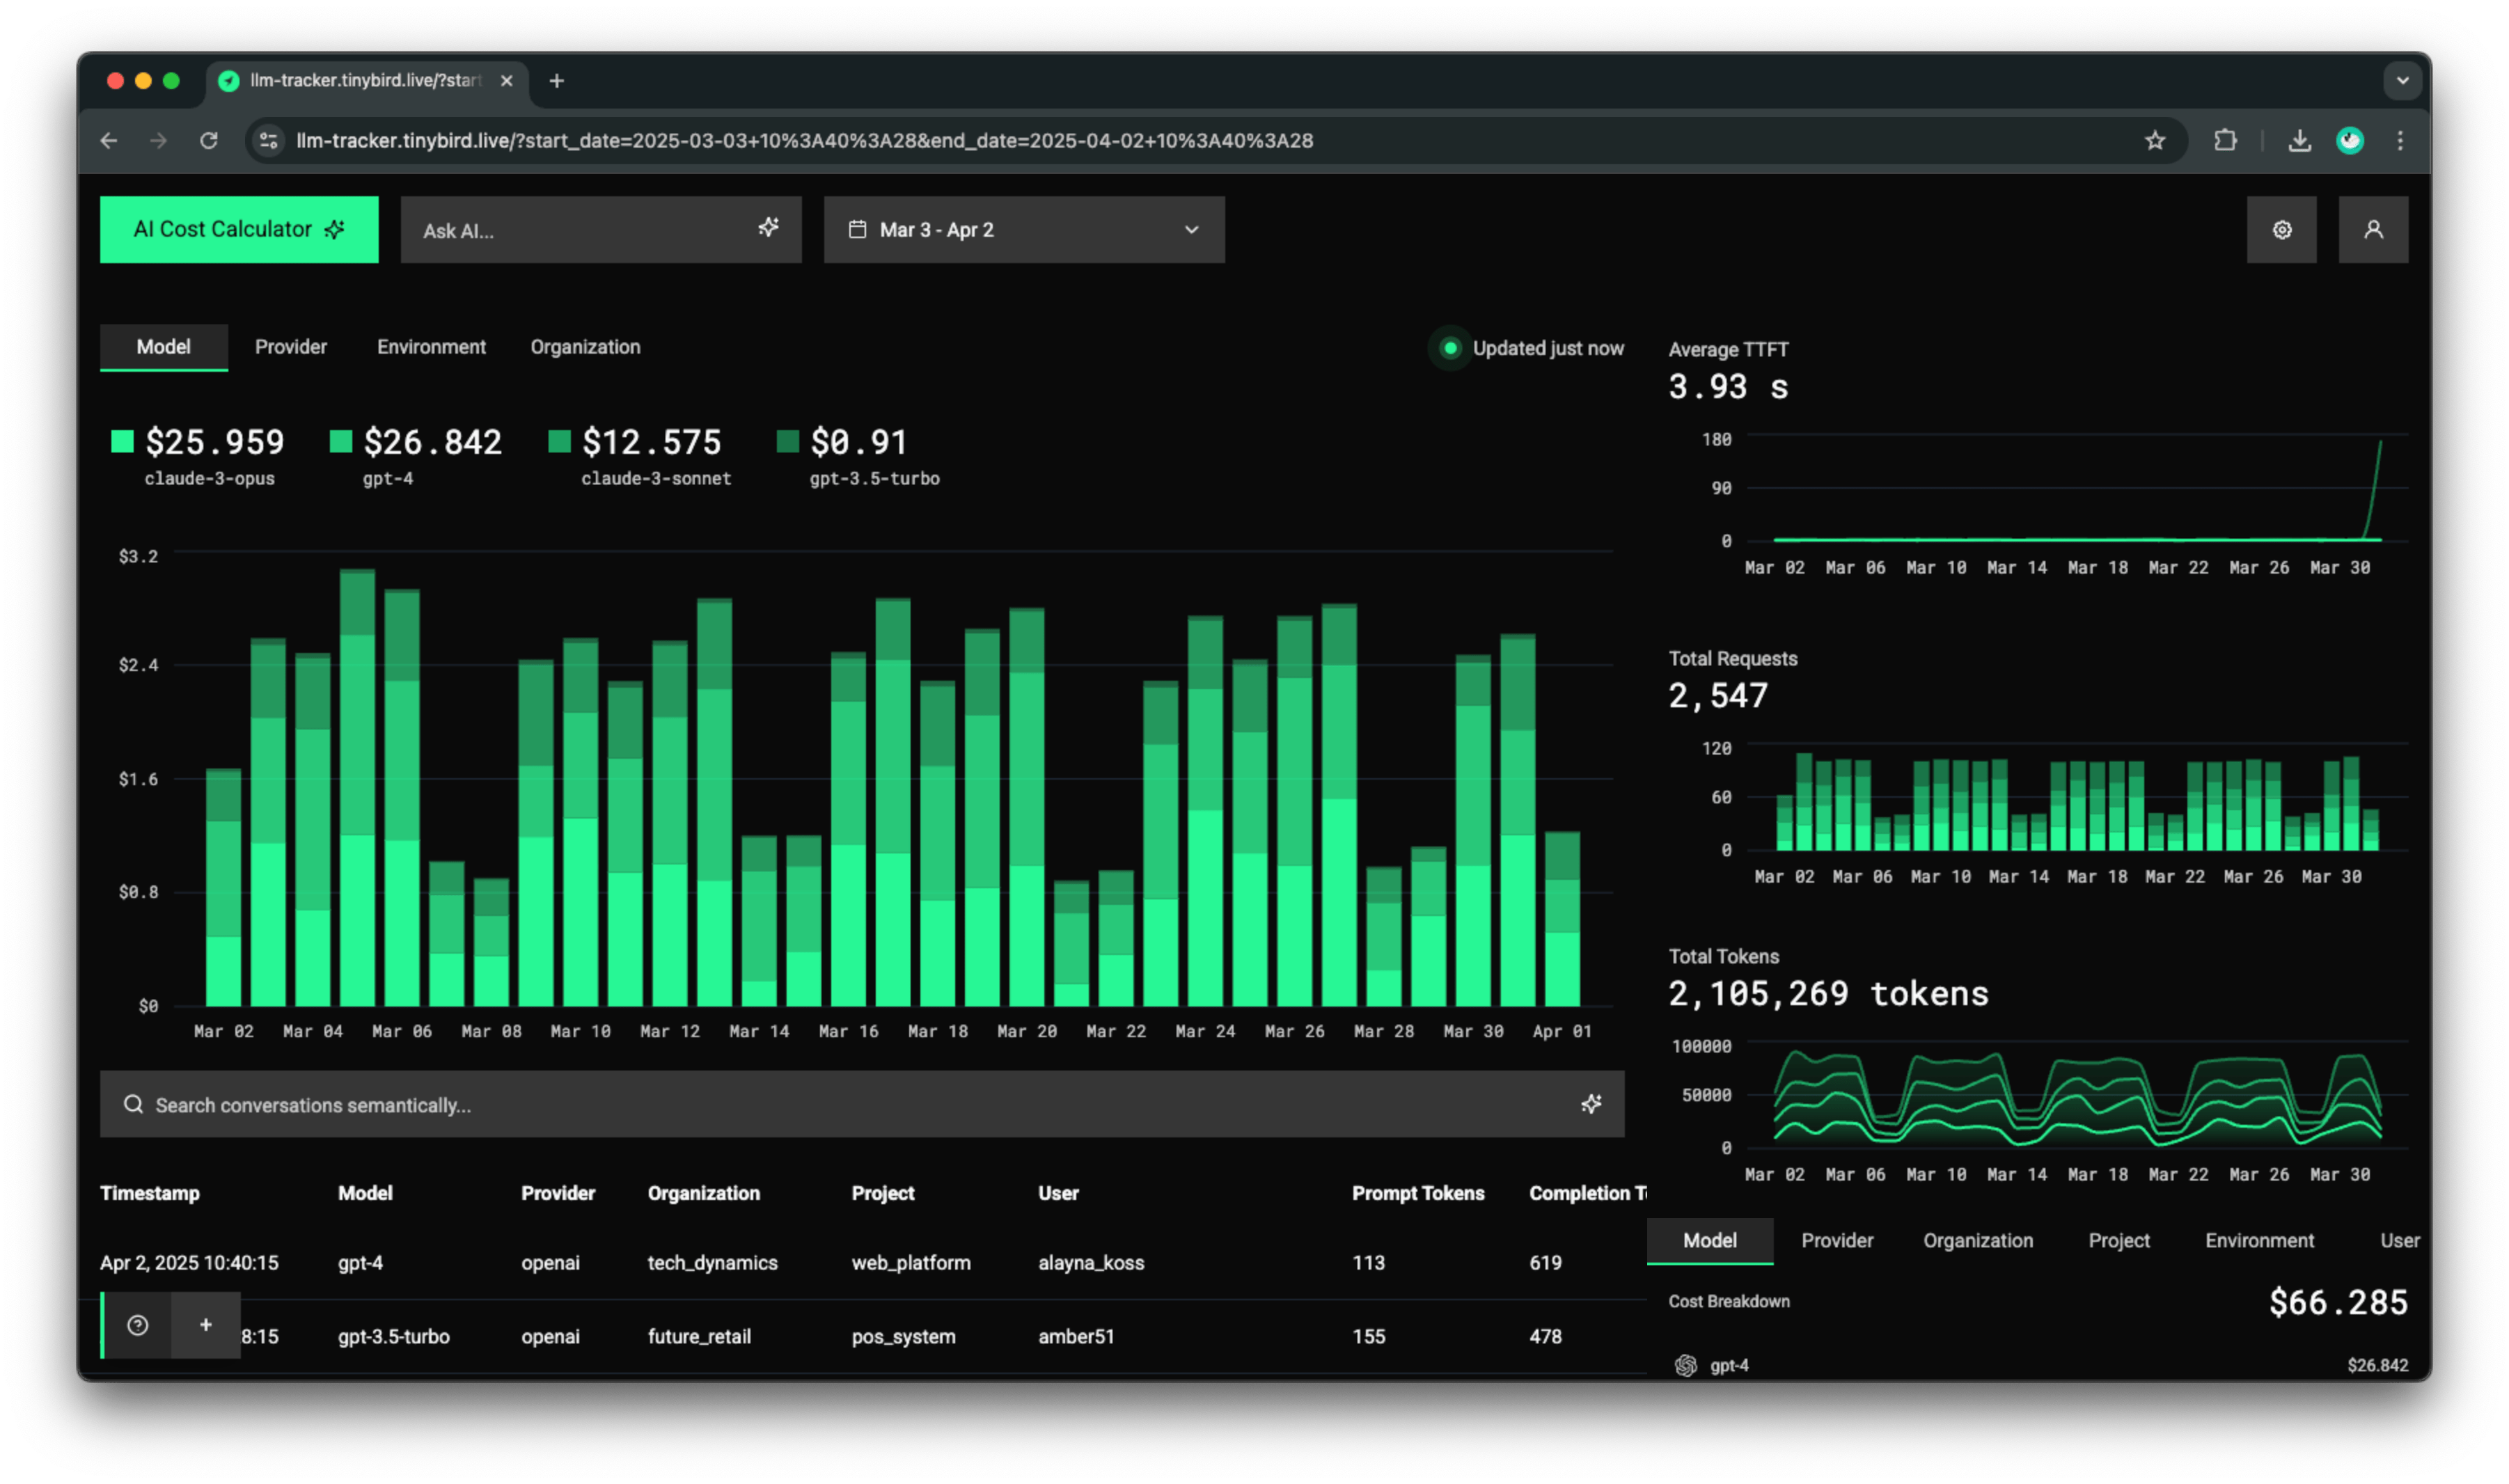2509x1484 pixels.
Task: Expand the browser tab search chevron
Action: click(2402, 80)
